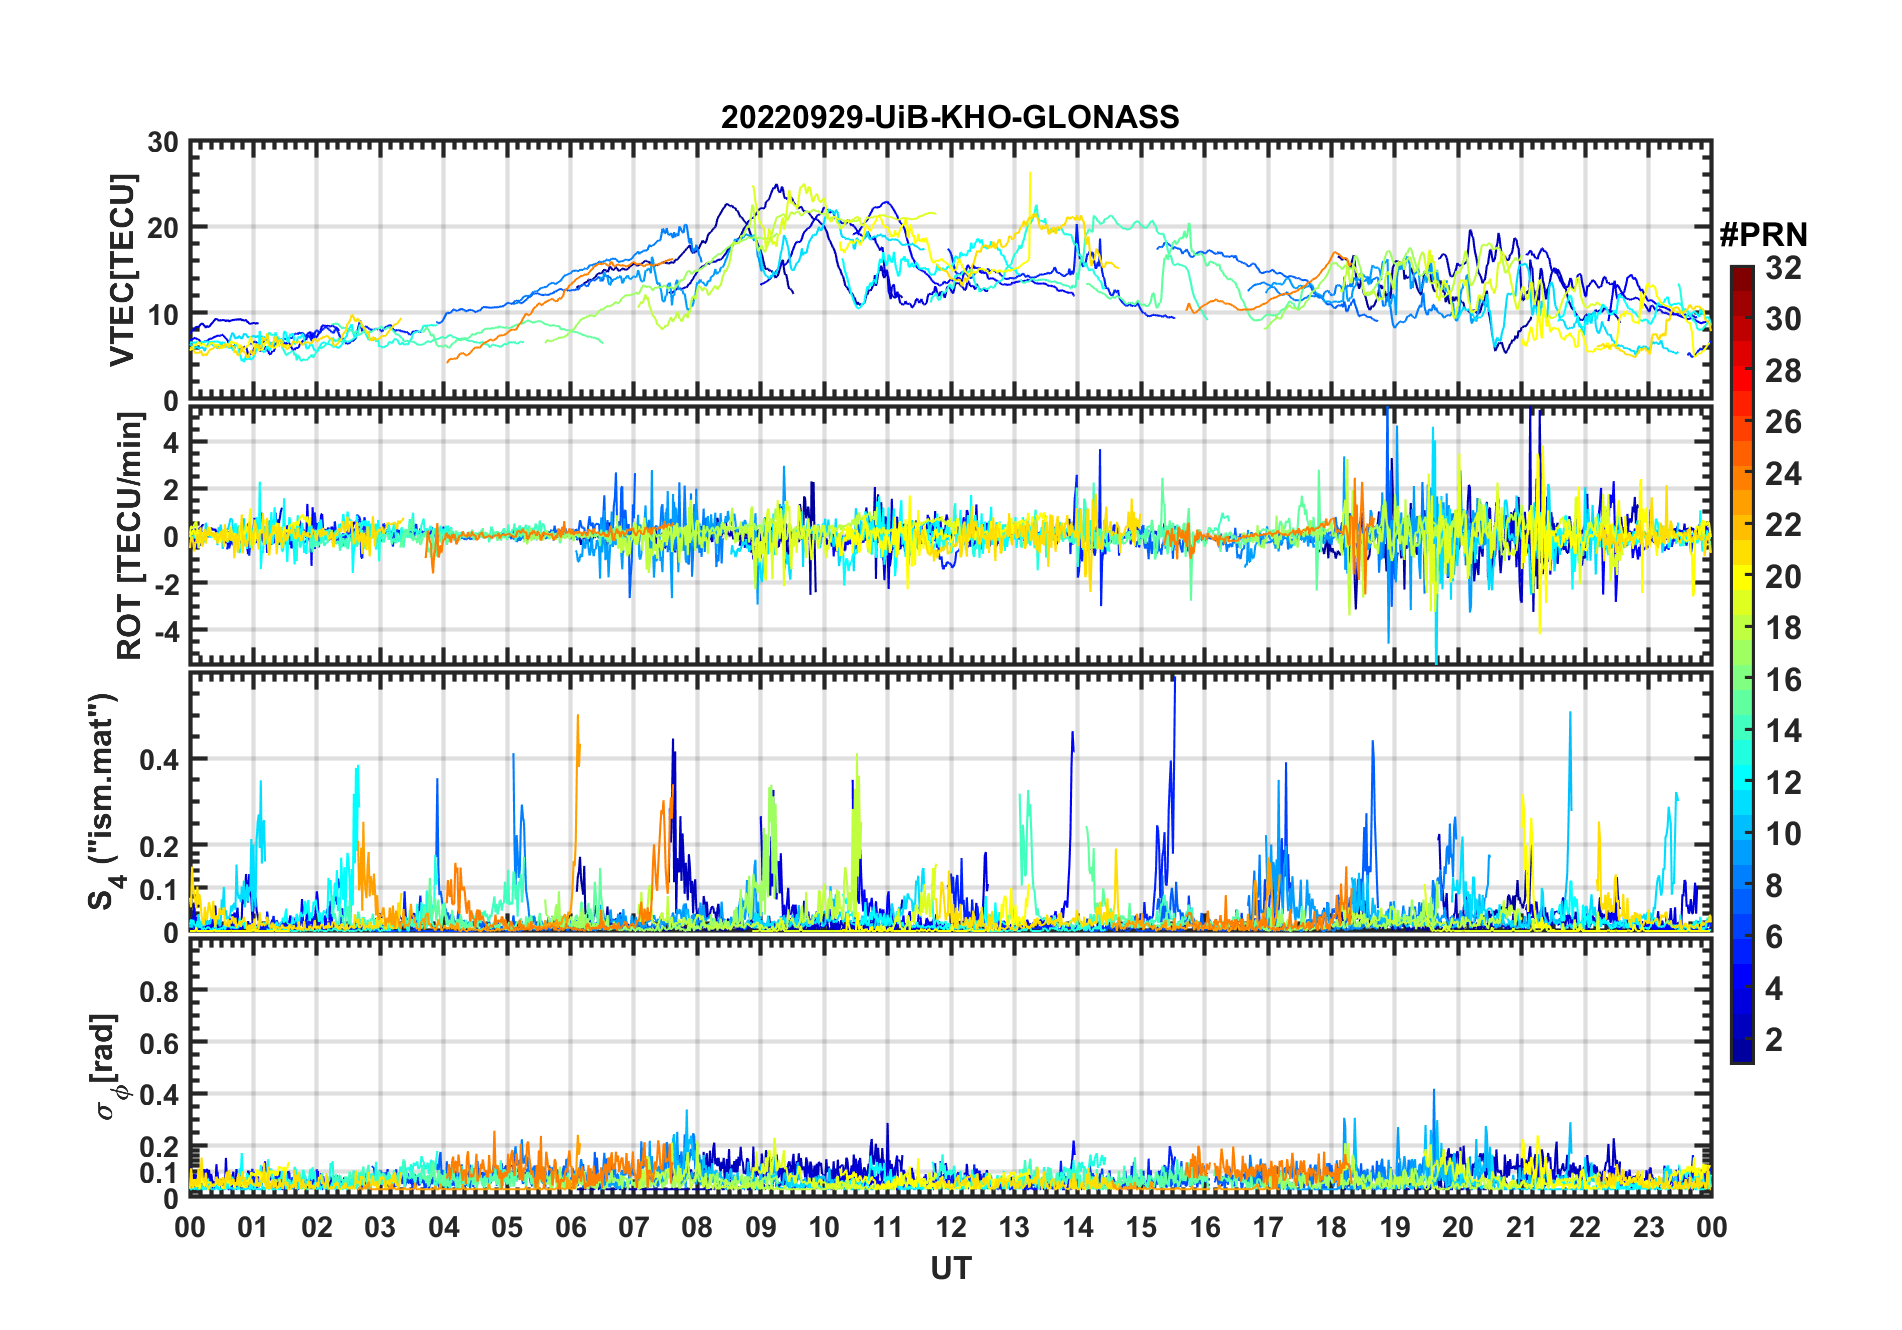Click colorbar tick label 10
The width and height of the screenshot is (1902, 1330).
[x=1783, y=834]
